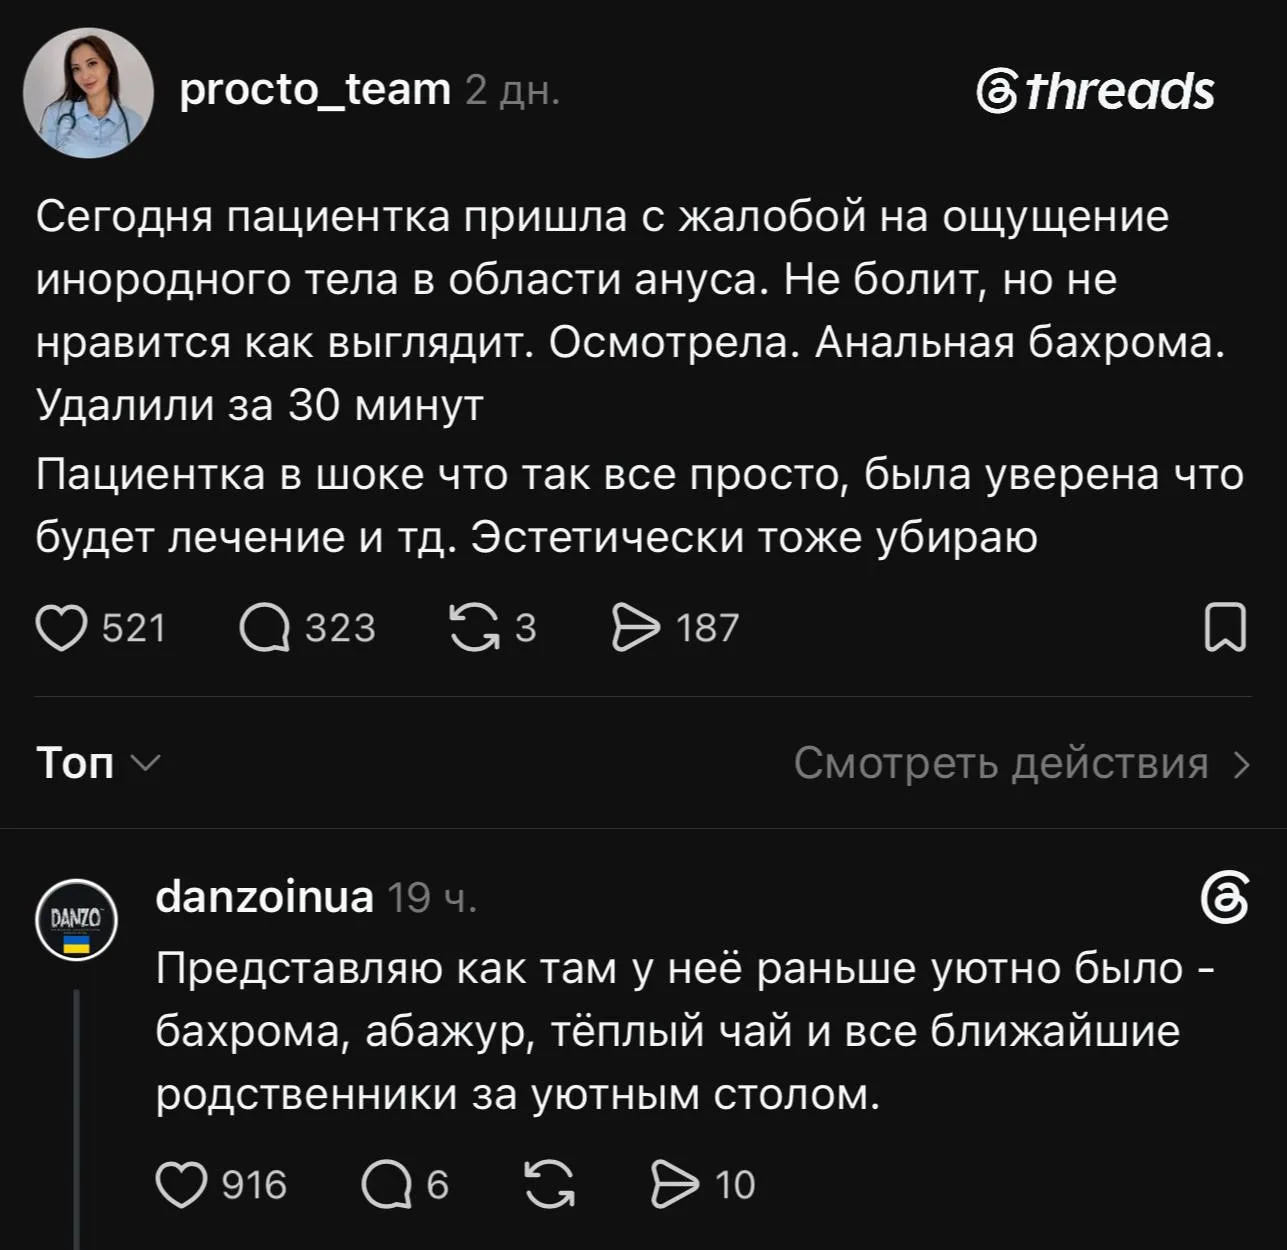Open comments on post showing 323 replies
The height and width of the screenshot is (1250, 1287).
coord(265,628)
